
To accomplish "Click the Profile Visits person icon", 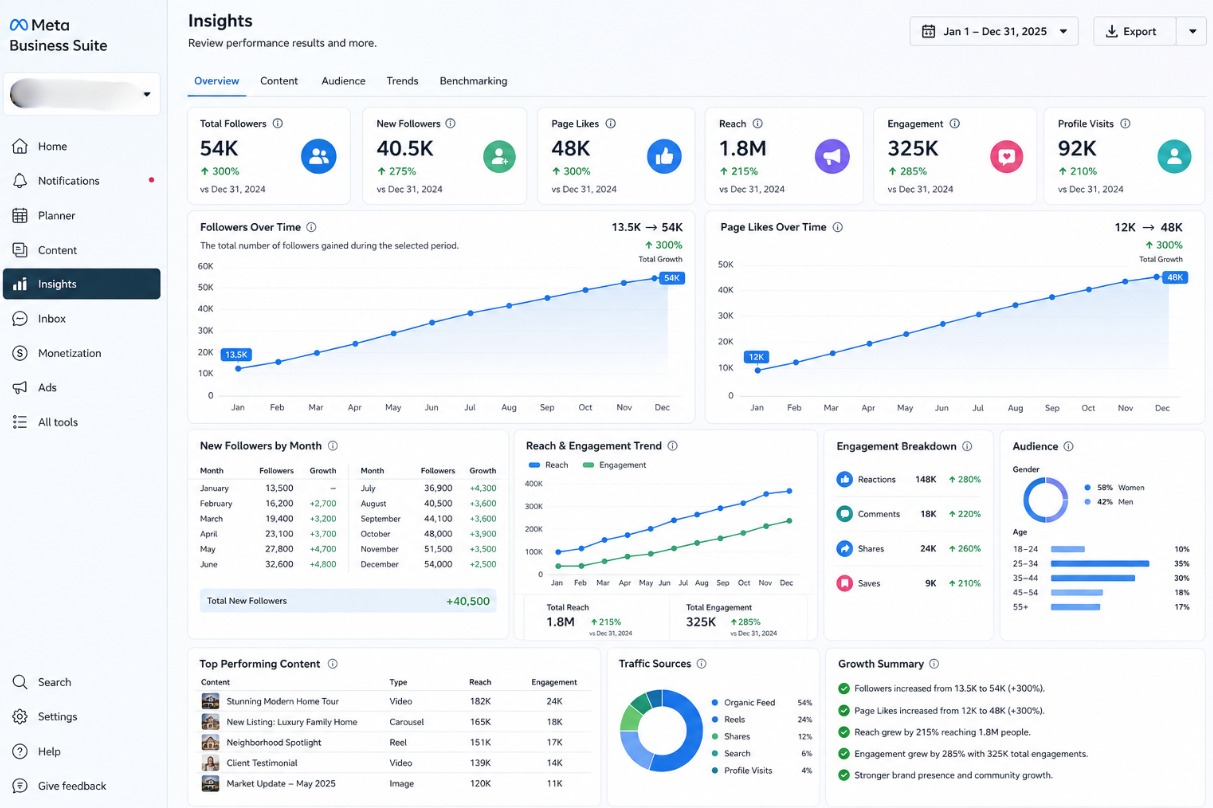I will click(1174, 156).
